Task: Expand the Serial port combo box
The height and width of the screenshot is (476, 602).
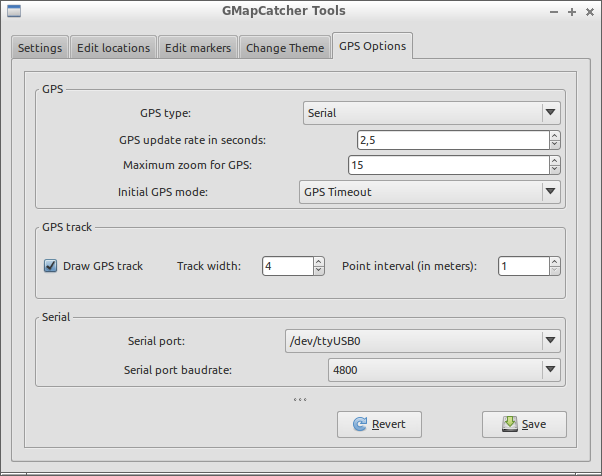Action: (423, 341)
